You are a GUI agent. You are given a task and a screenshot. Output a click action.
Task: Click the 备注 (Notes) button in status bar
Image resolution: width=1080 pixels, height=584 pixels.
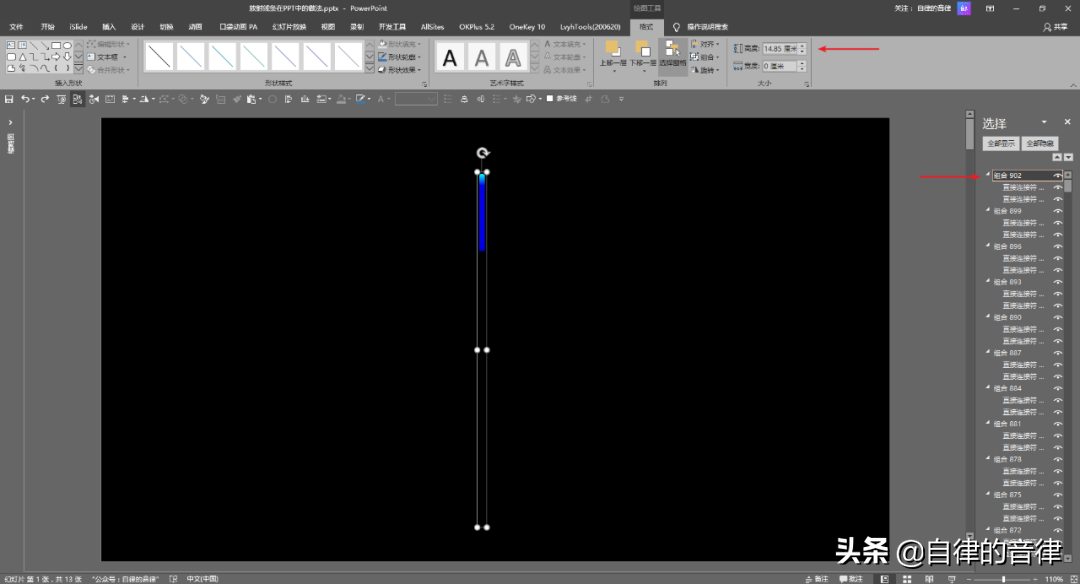(x=816, y=579)
